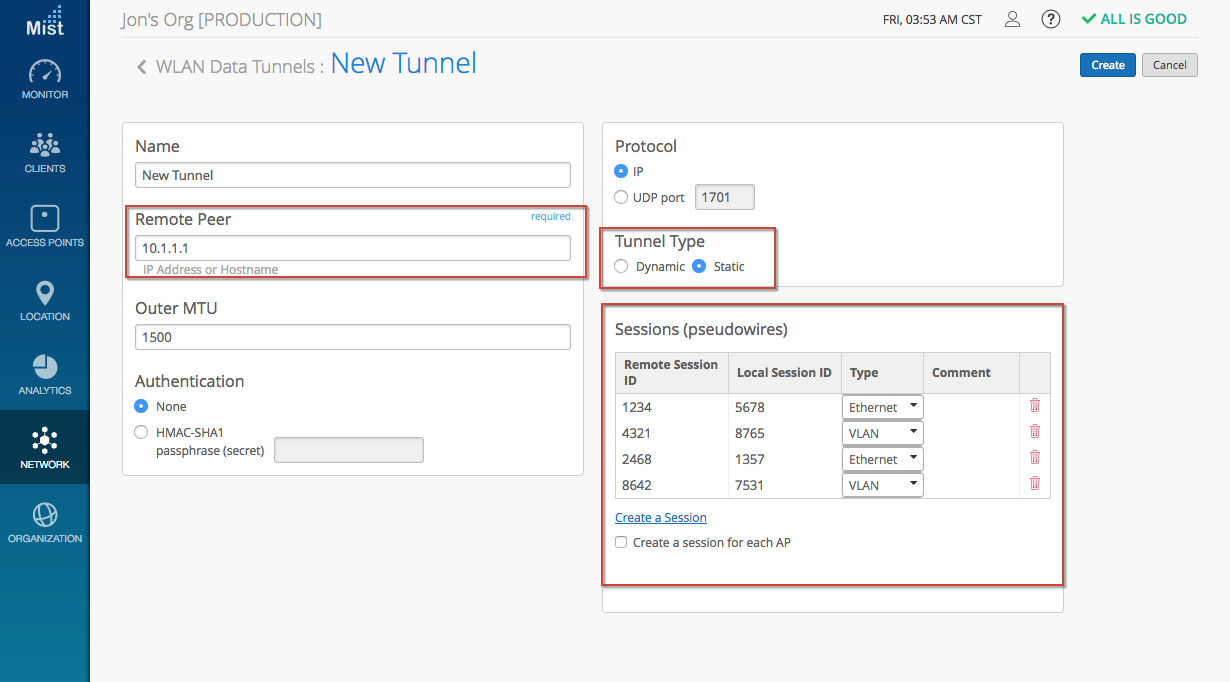
Task: Select Dynamic tunnel type
Action: pos(622,267)
